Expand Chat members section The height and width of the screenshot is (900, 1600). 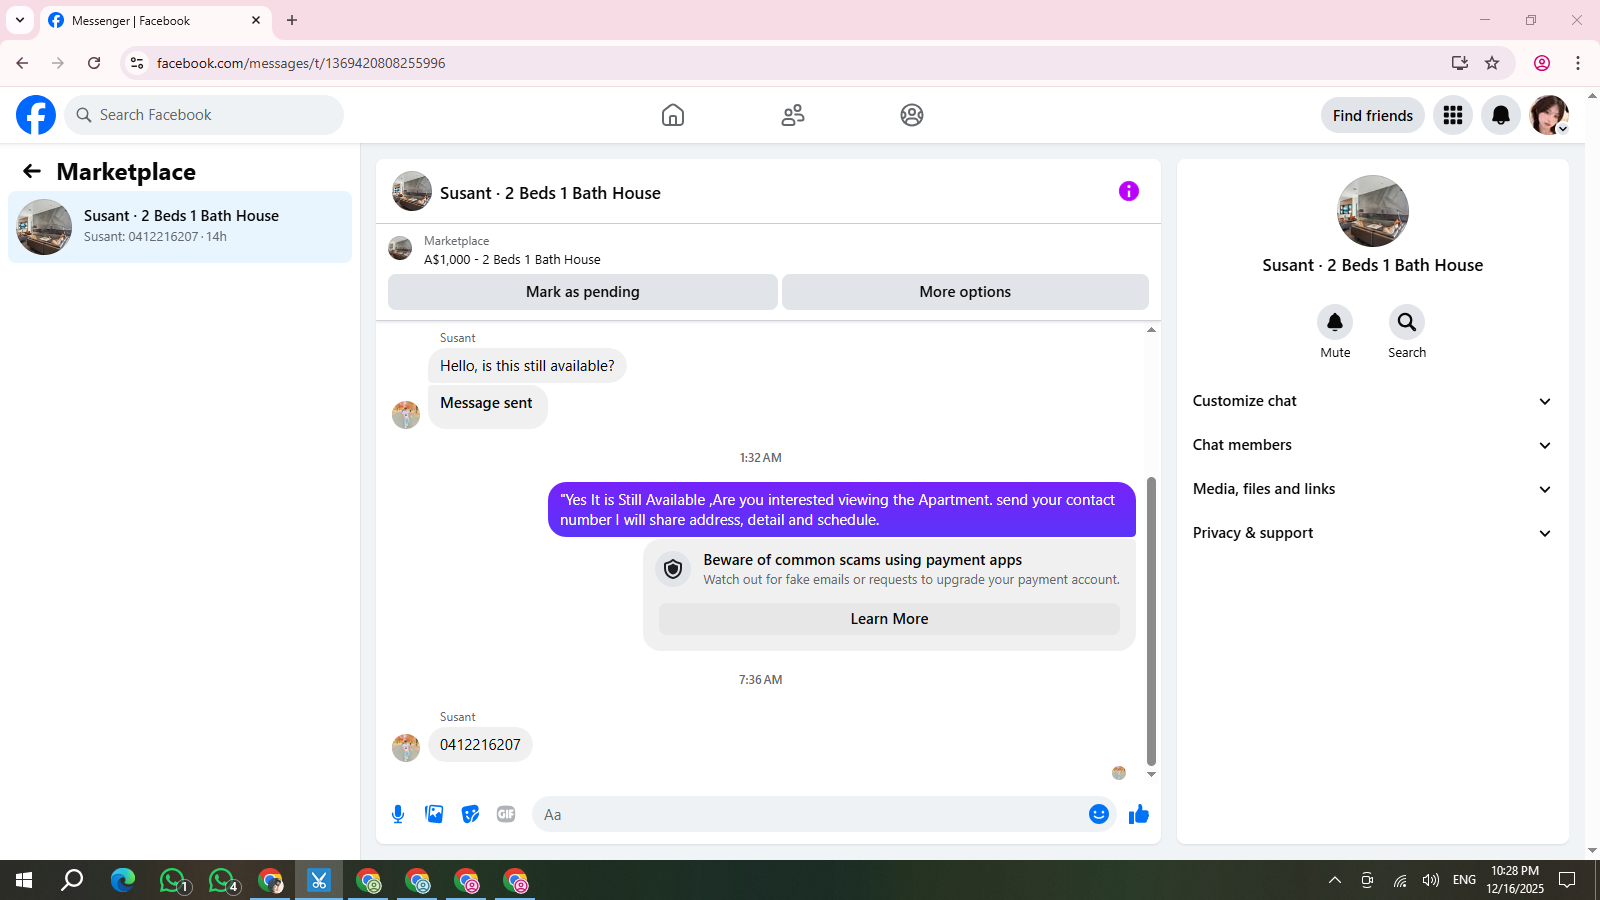(1372, 445)
